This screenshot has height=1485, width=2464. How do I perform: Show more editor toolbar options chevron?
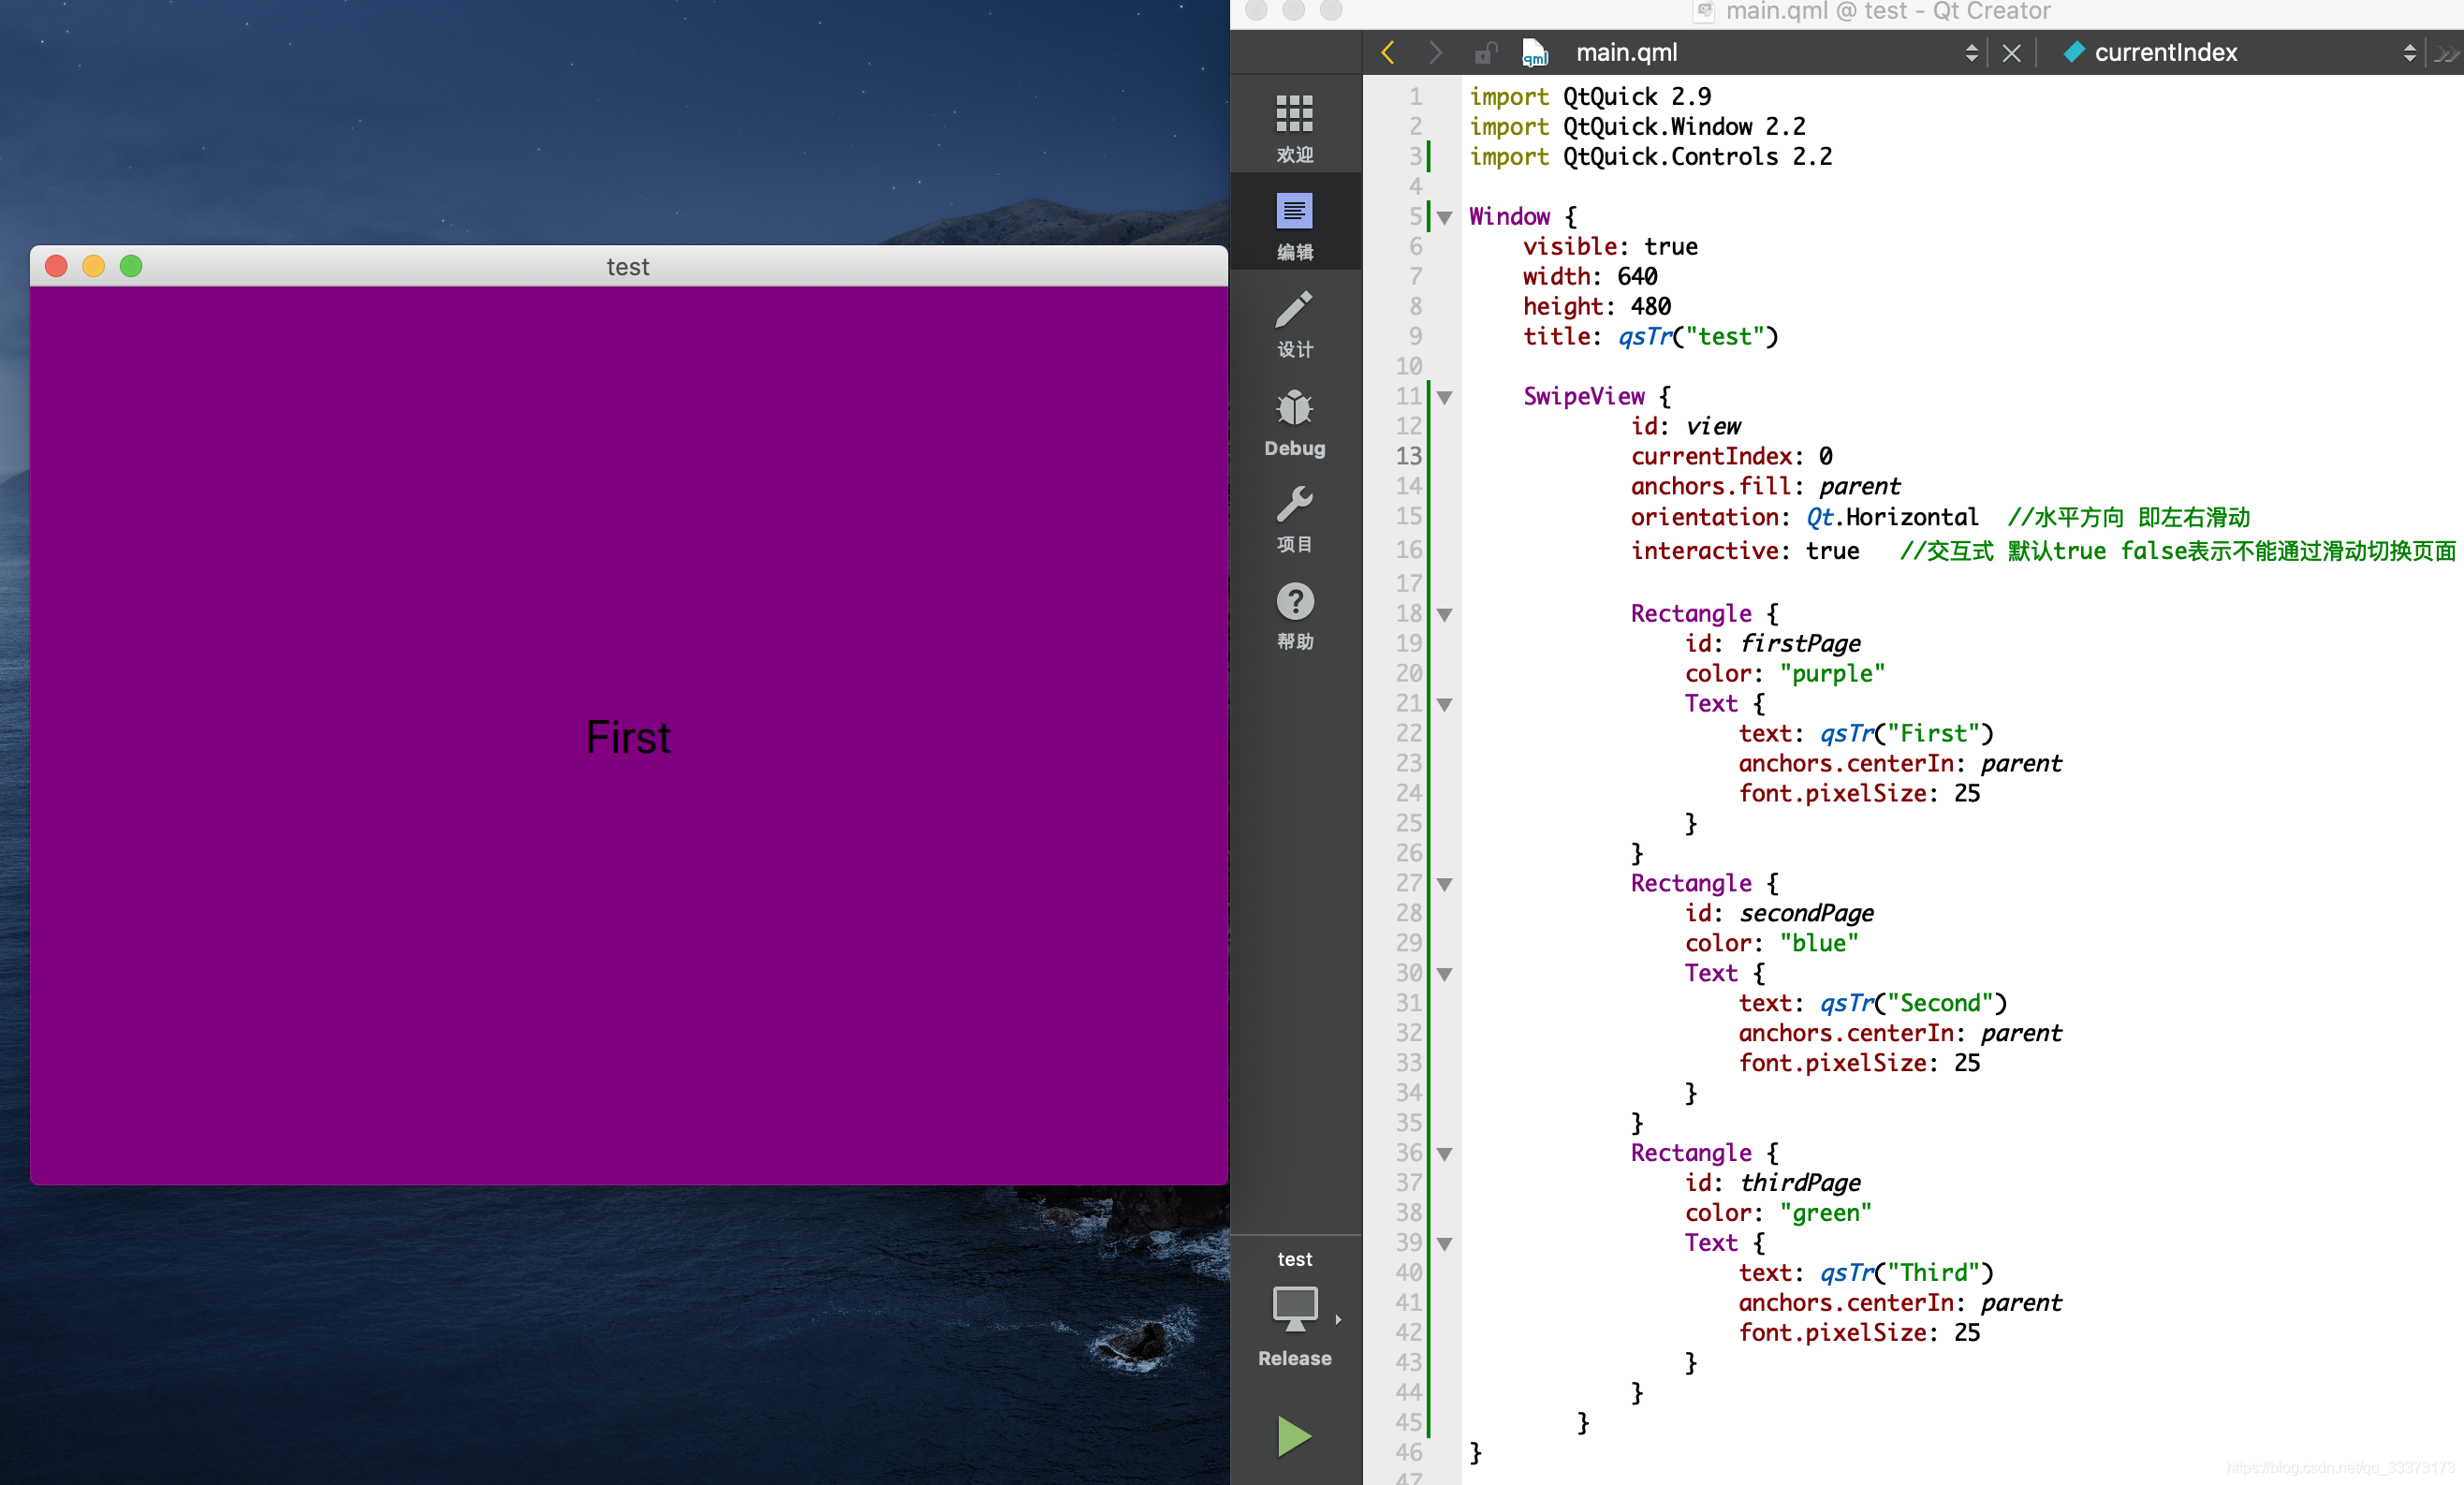(2446, 53)
